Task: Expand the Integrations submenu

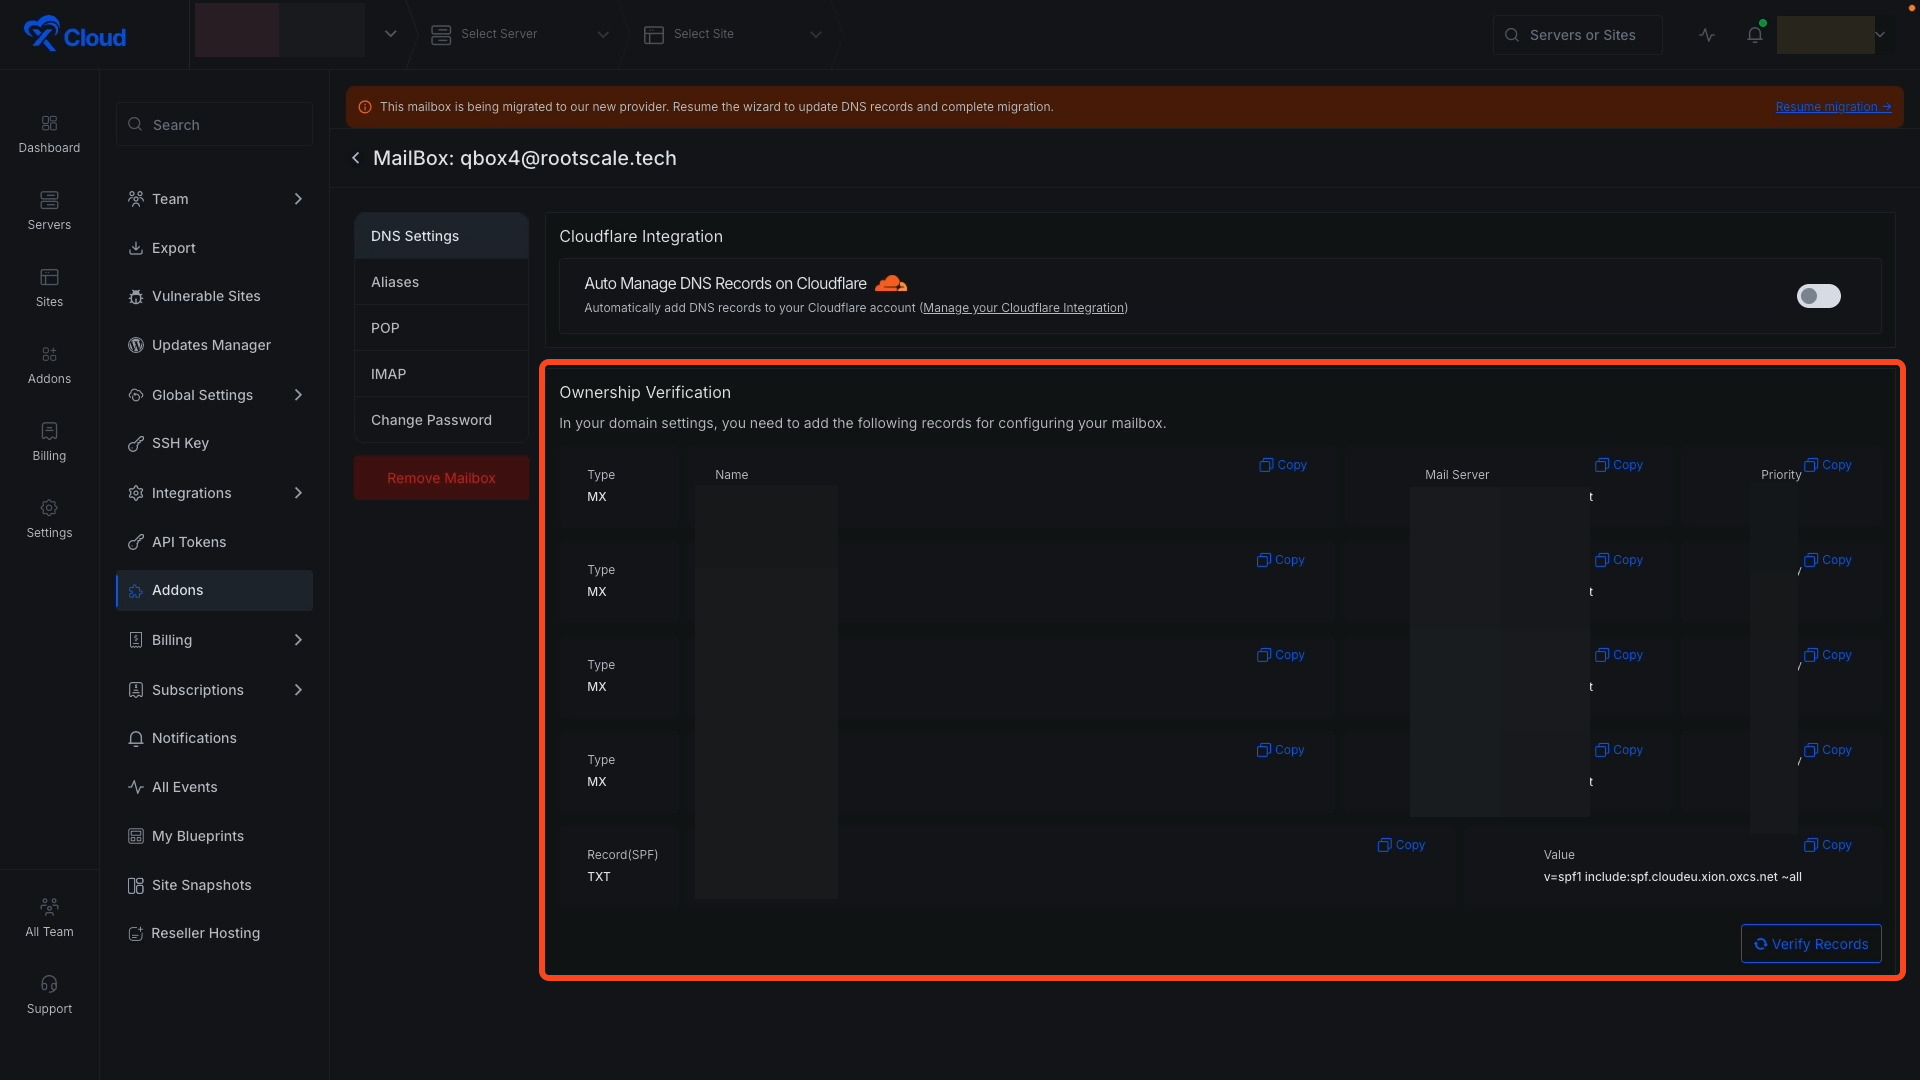Action: pyautogui.click(x=298, y=493)
